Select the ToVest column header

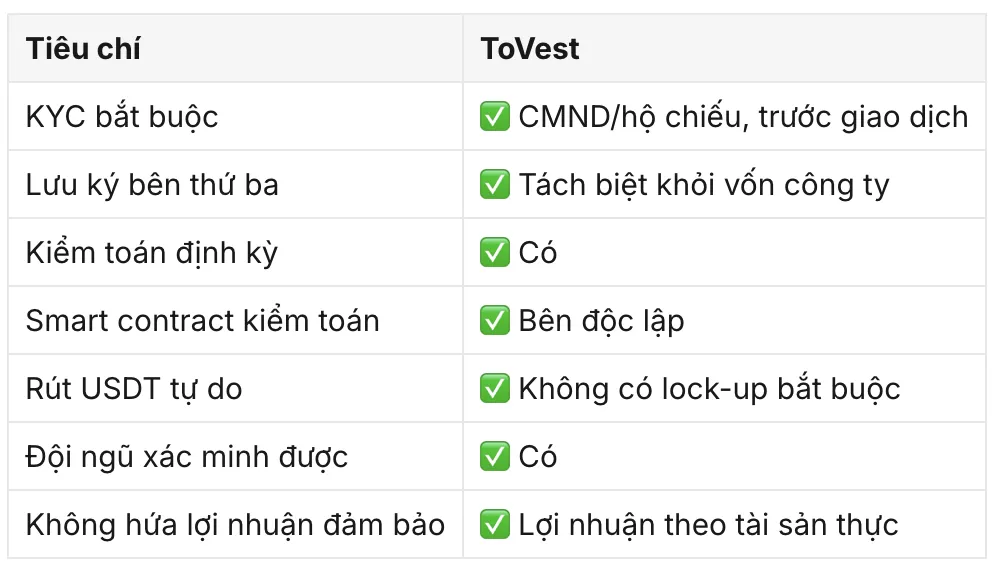point(724,48)
